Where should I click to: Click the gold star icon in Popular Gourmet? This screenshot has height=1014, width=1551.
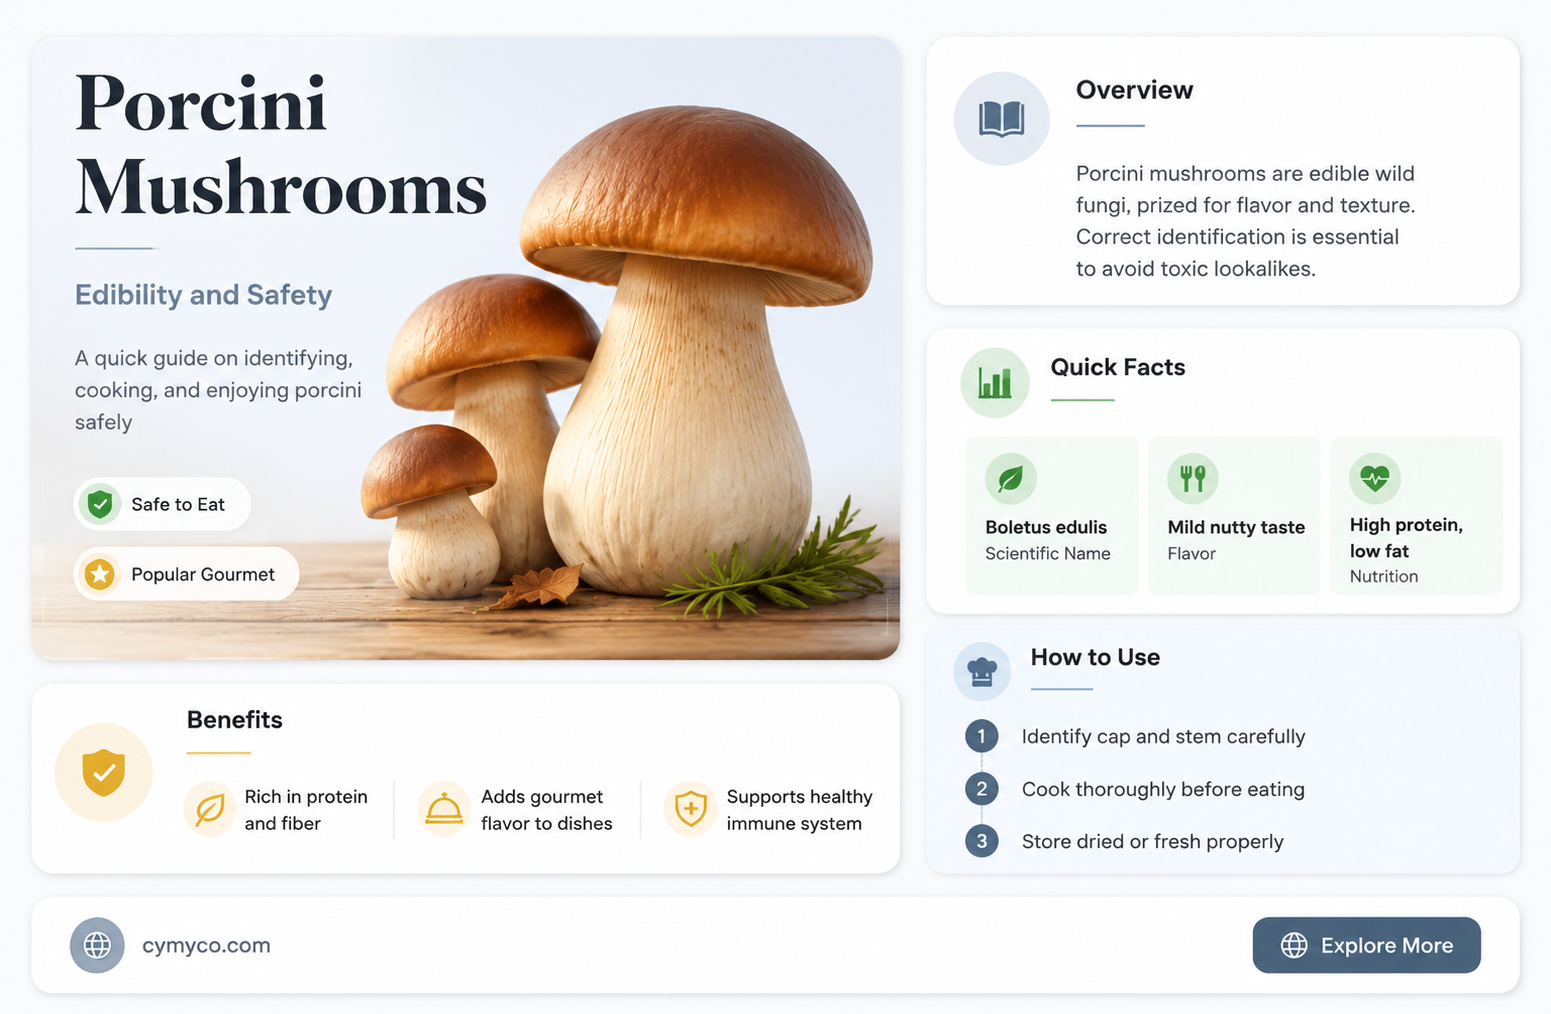[99, 574]
